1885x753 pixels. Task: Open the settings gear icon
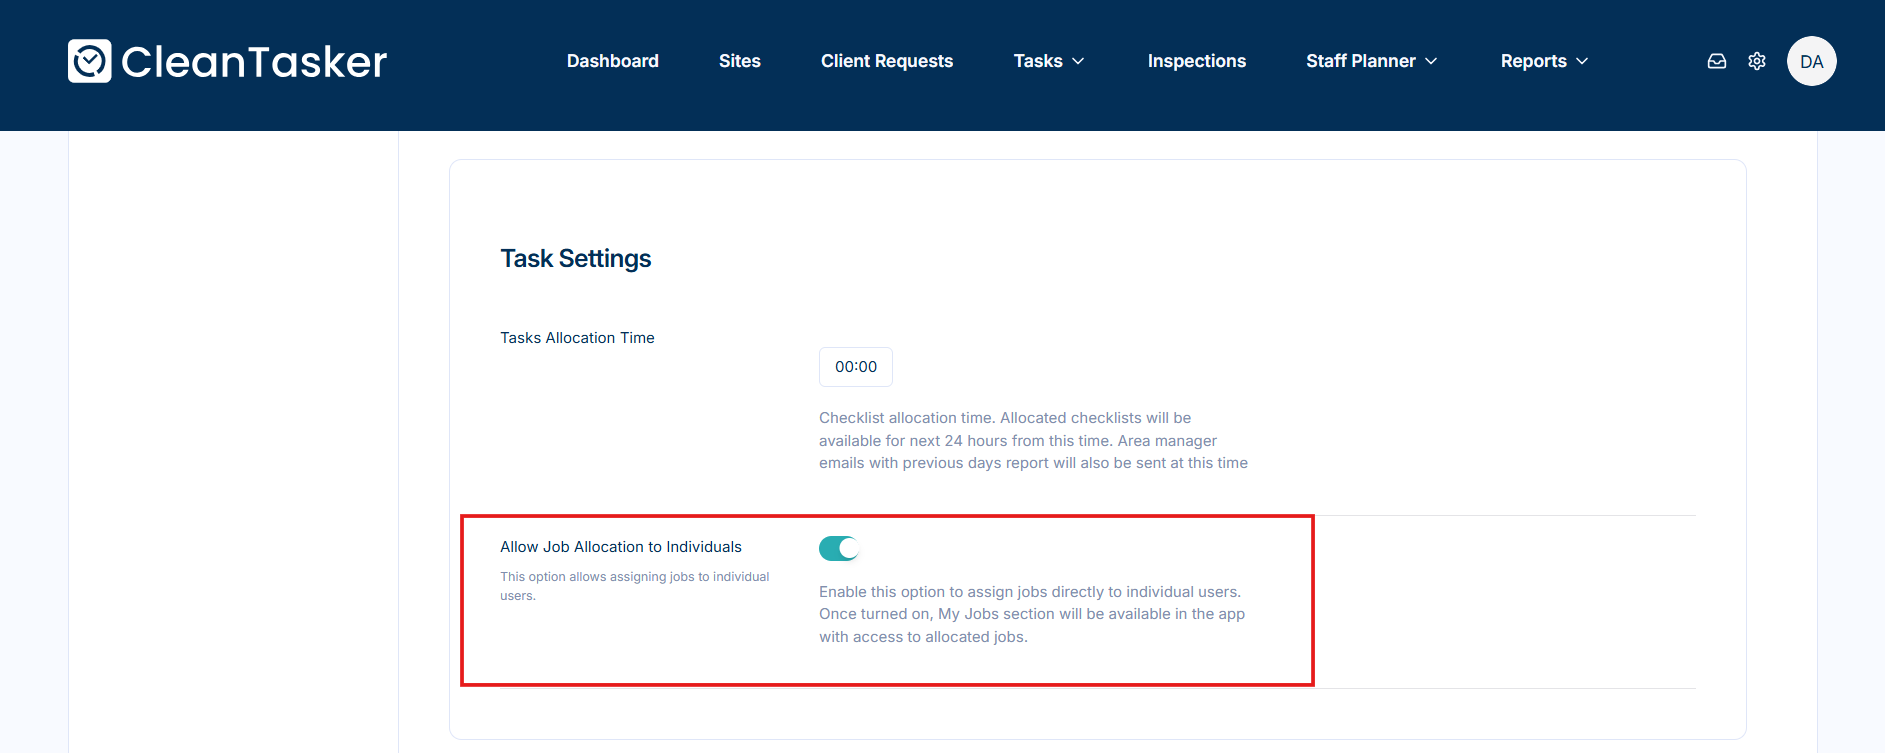point(1756,61)
